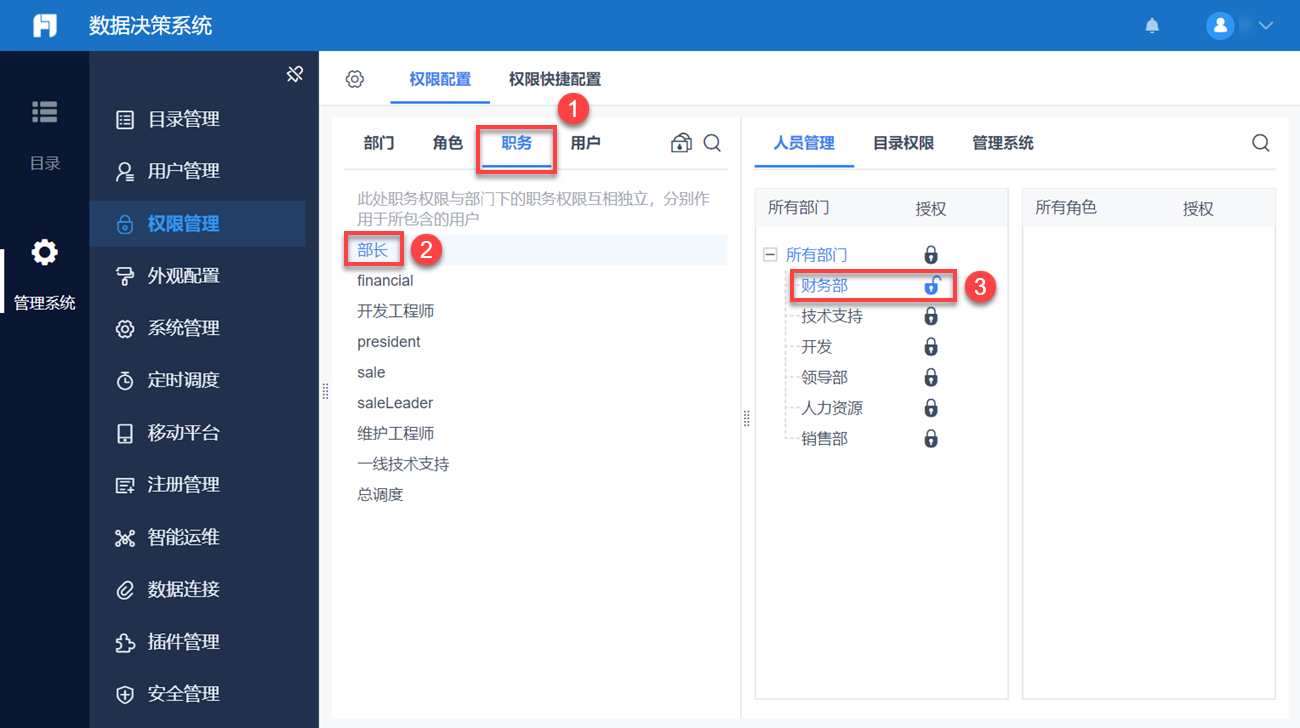Switch to 权限配置 tab
This screenshot has height=728, width=1300.
tap(440, 79)
